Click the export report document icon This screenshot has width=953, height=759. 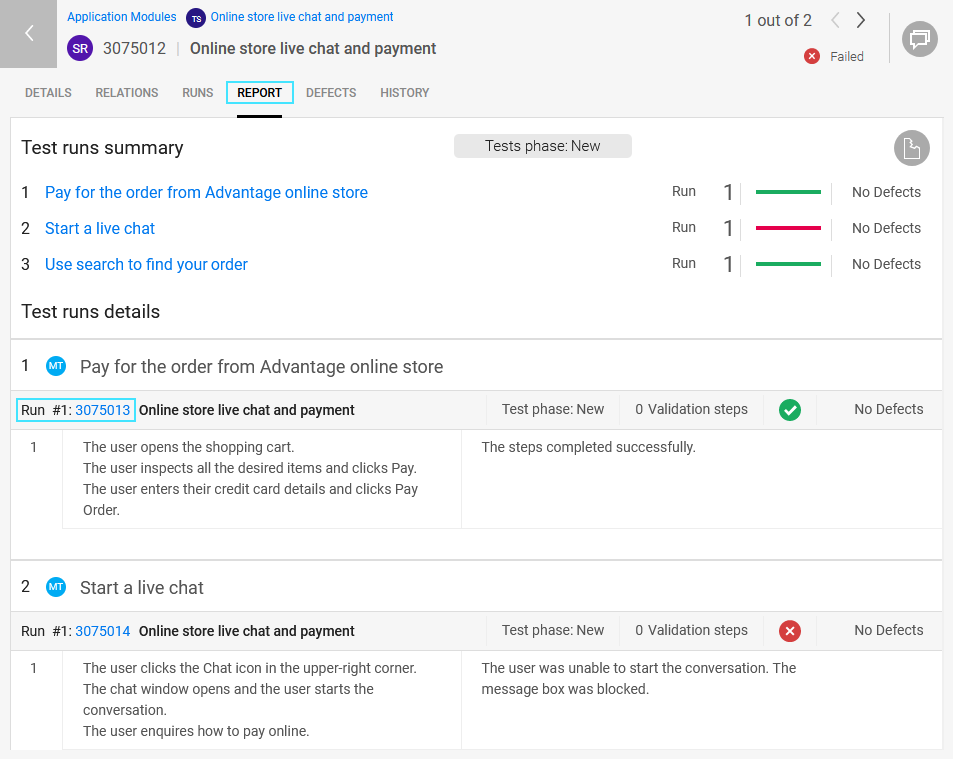[x=911, y=148]
